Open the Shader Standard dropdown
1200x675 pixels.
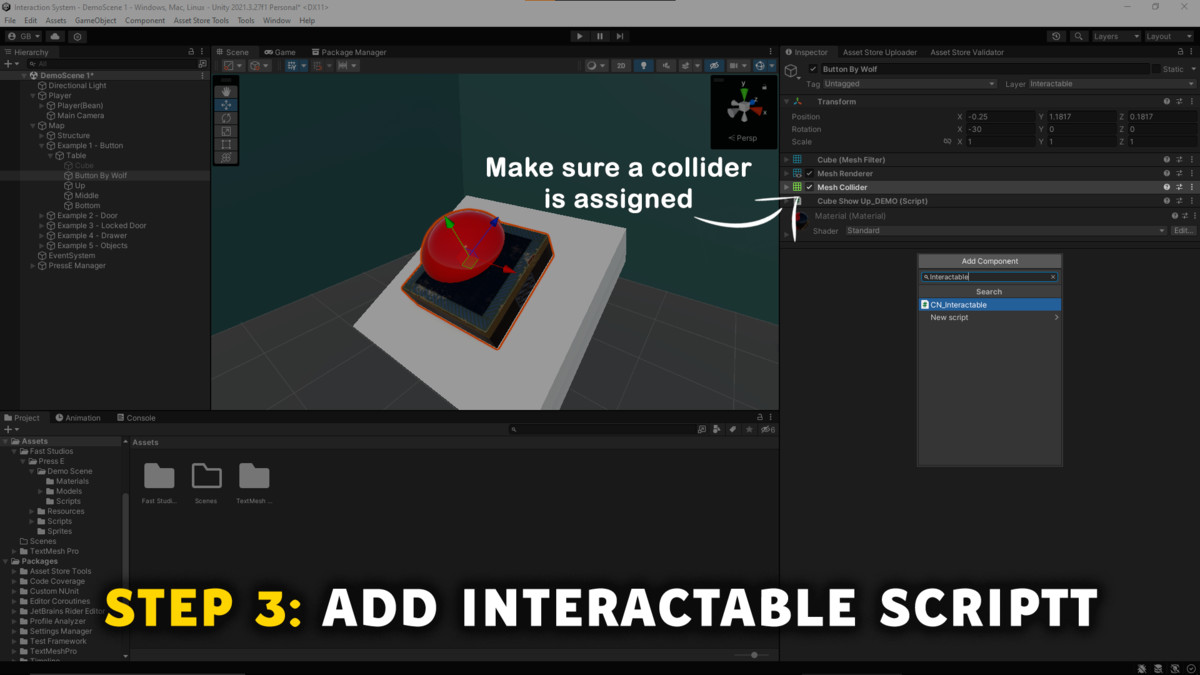[1005, 231]
